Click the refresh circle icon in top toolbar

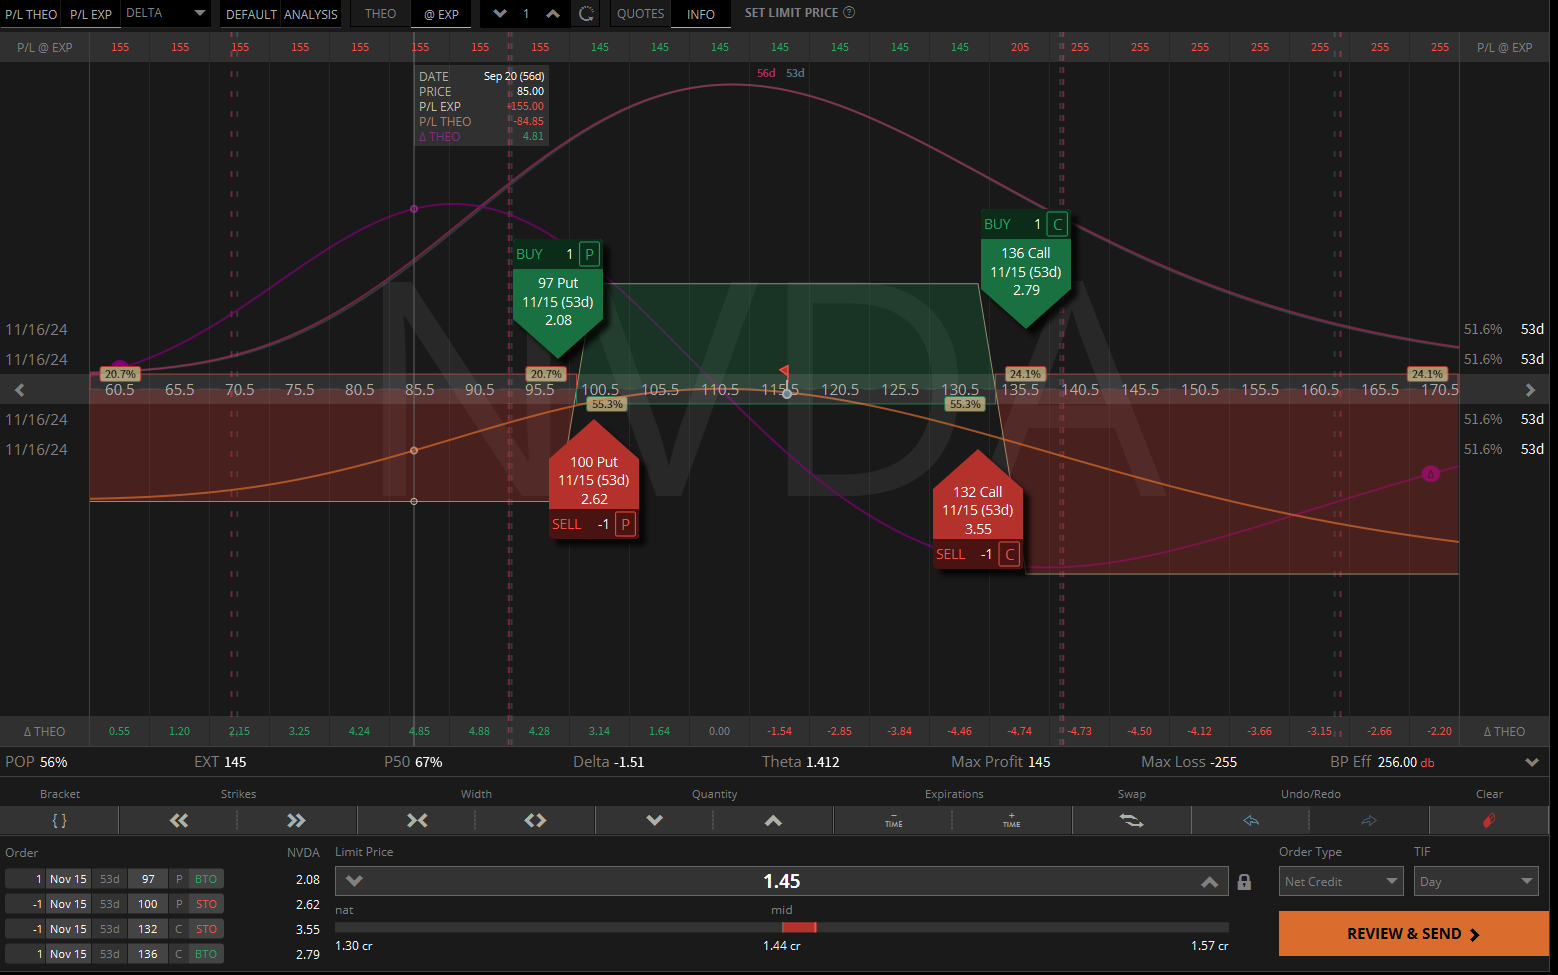587,14
